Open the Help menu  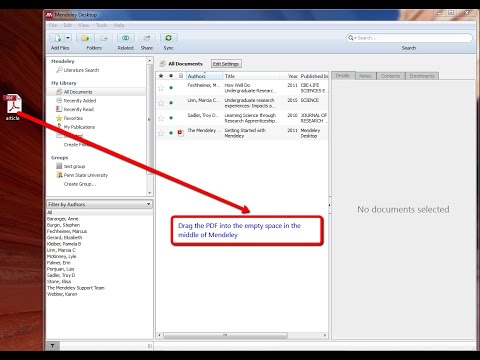point(119,25)
